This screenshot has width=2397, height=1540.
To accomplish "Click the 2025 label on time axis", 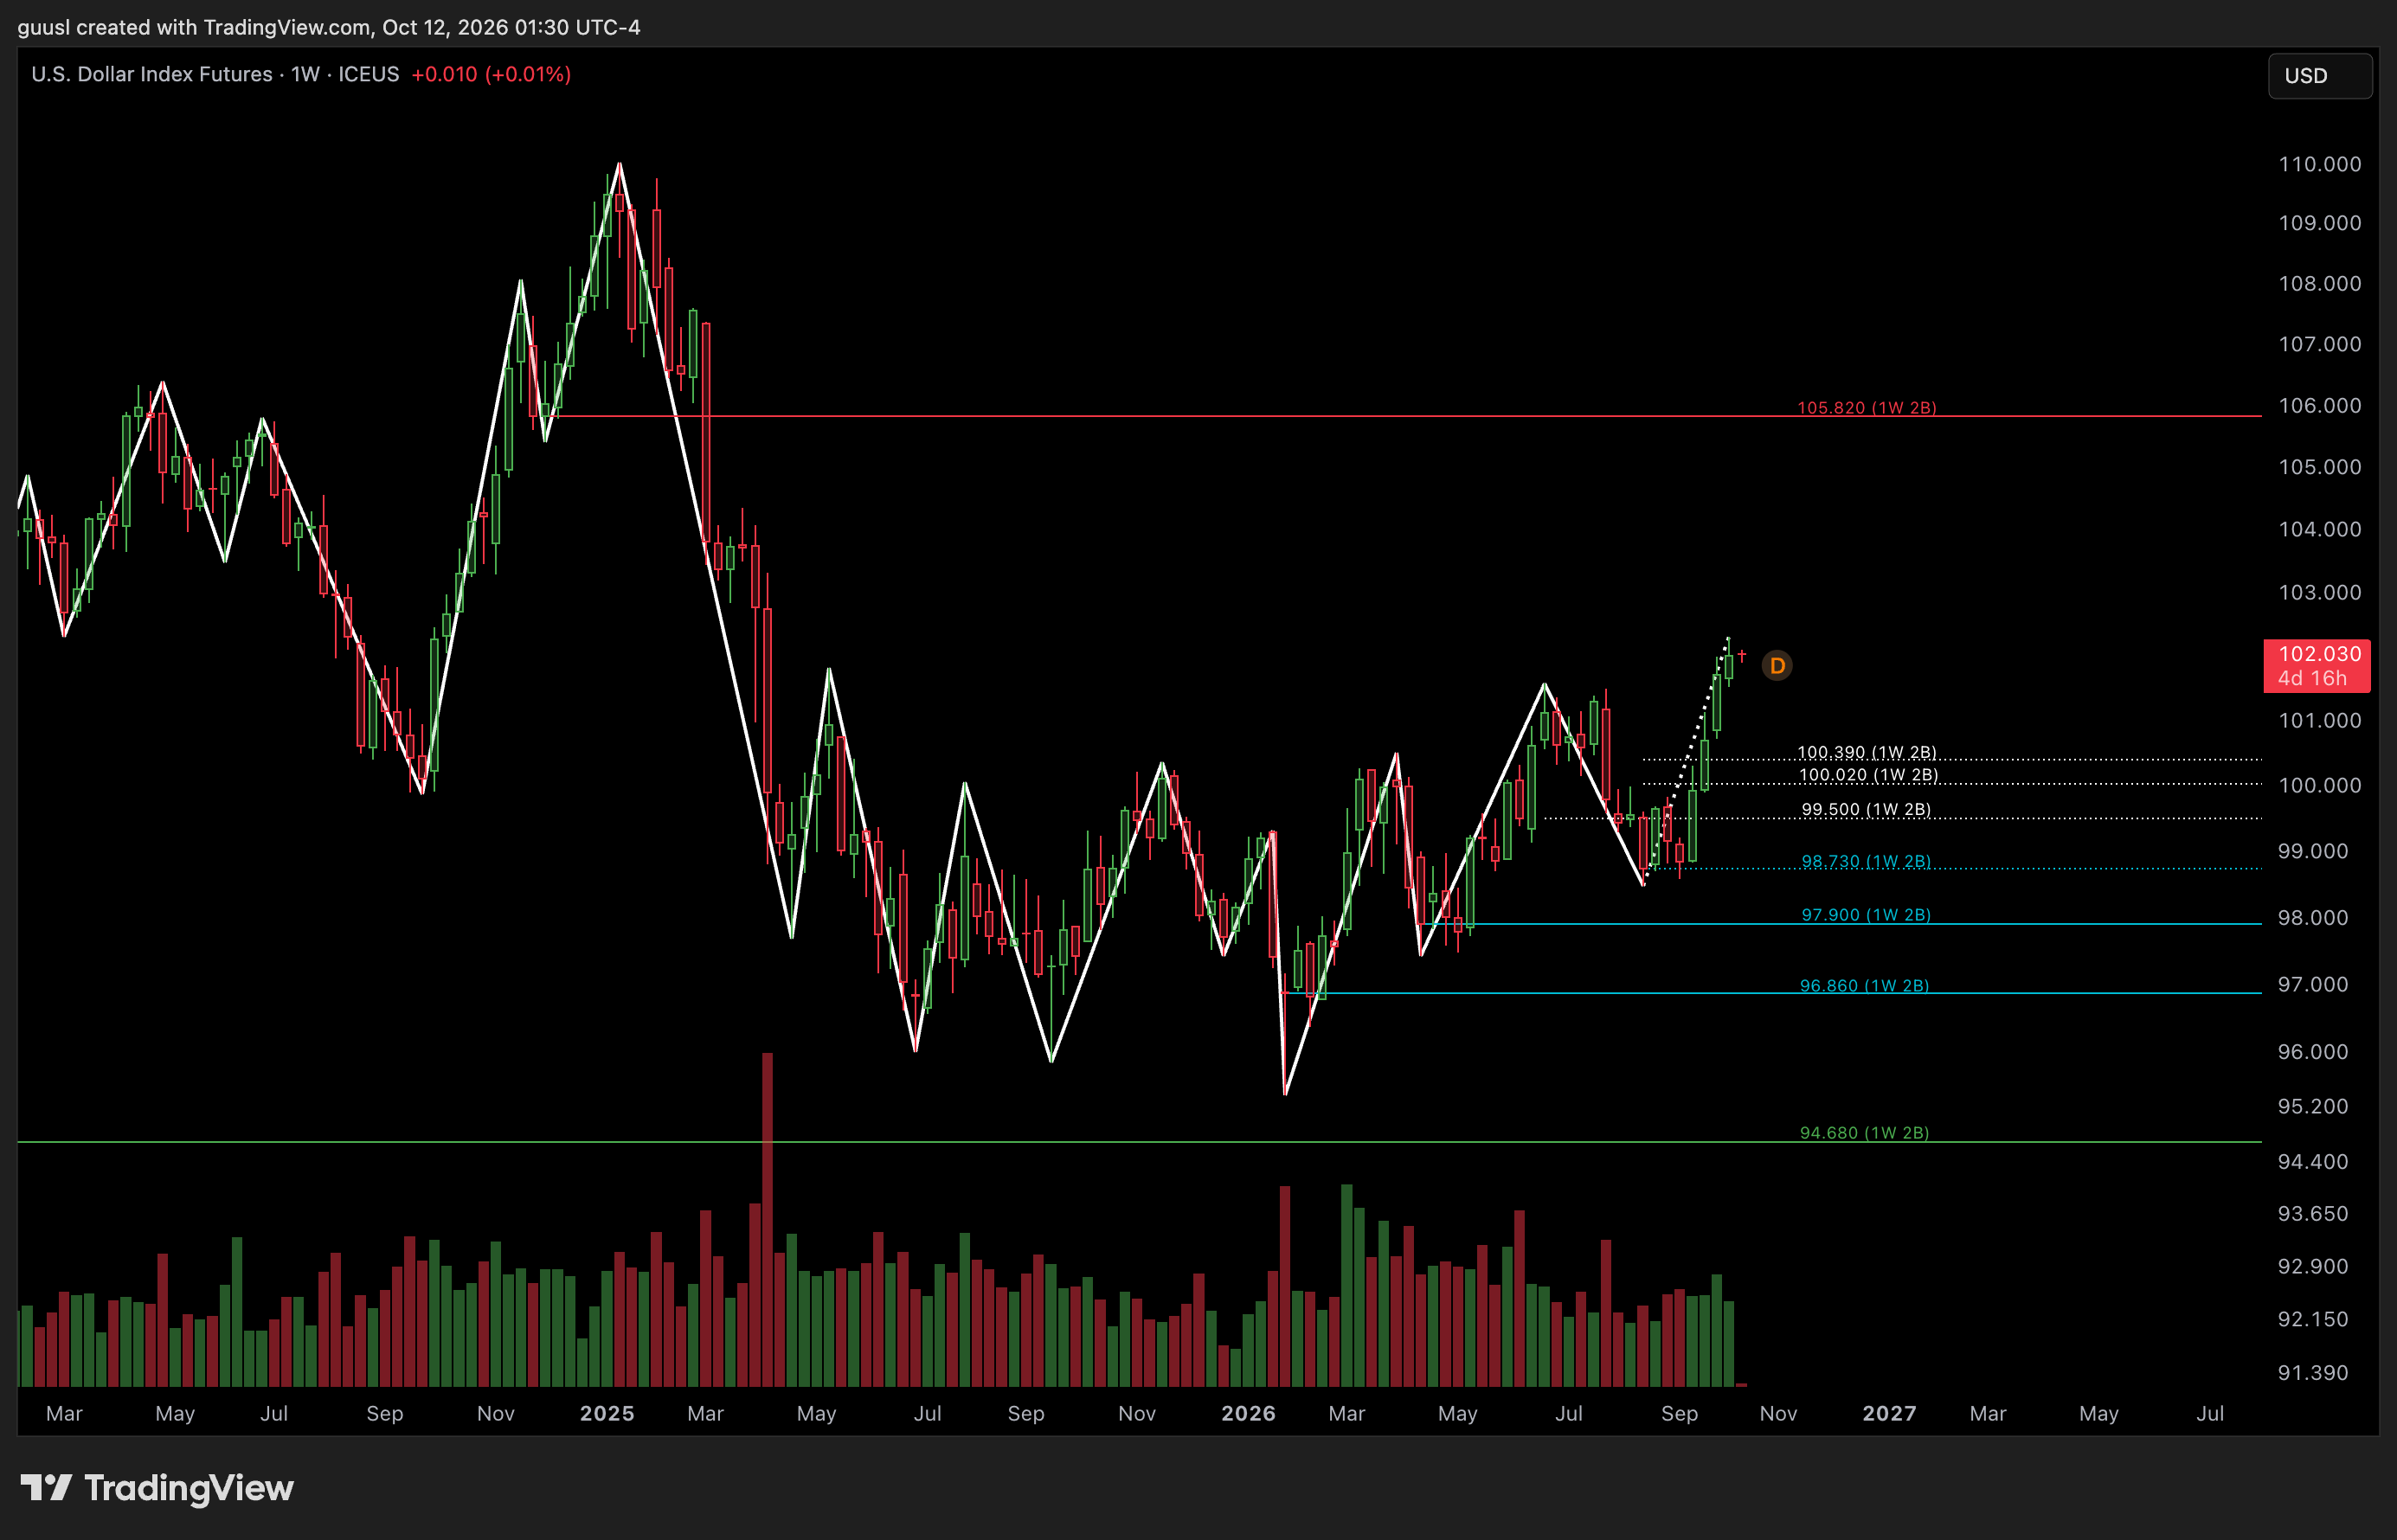I will [x=607, y=1413].
